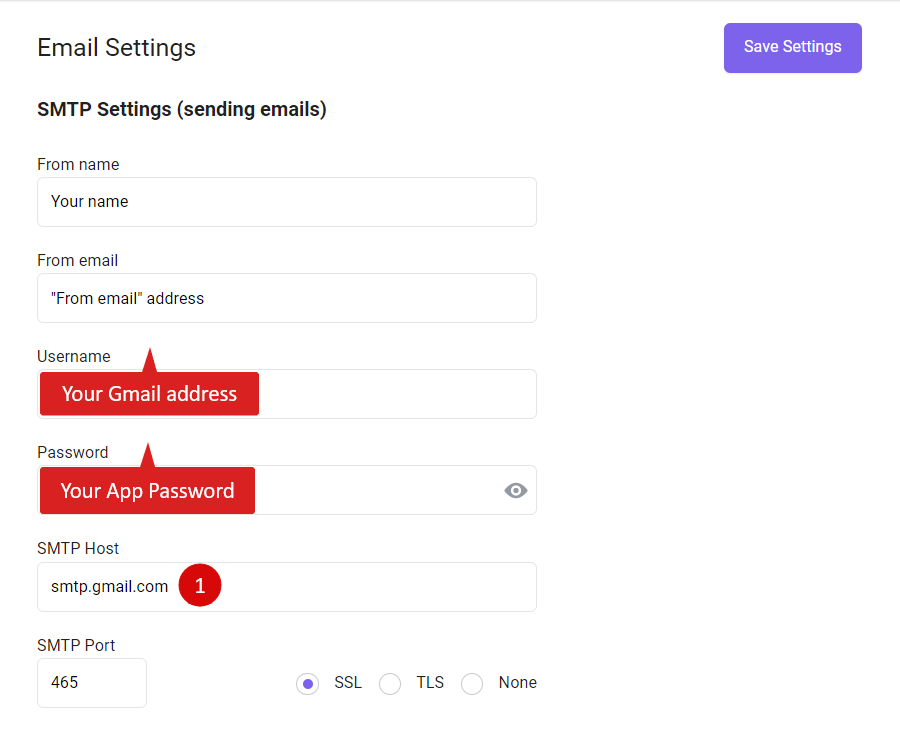Screen dimensions: 900x733
Task: Click the Password field label
Action: tap(73, 452)
